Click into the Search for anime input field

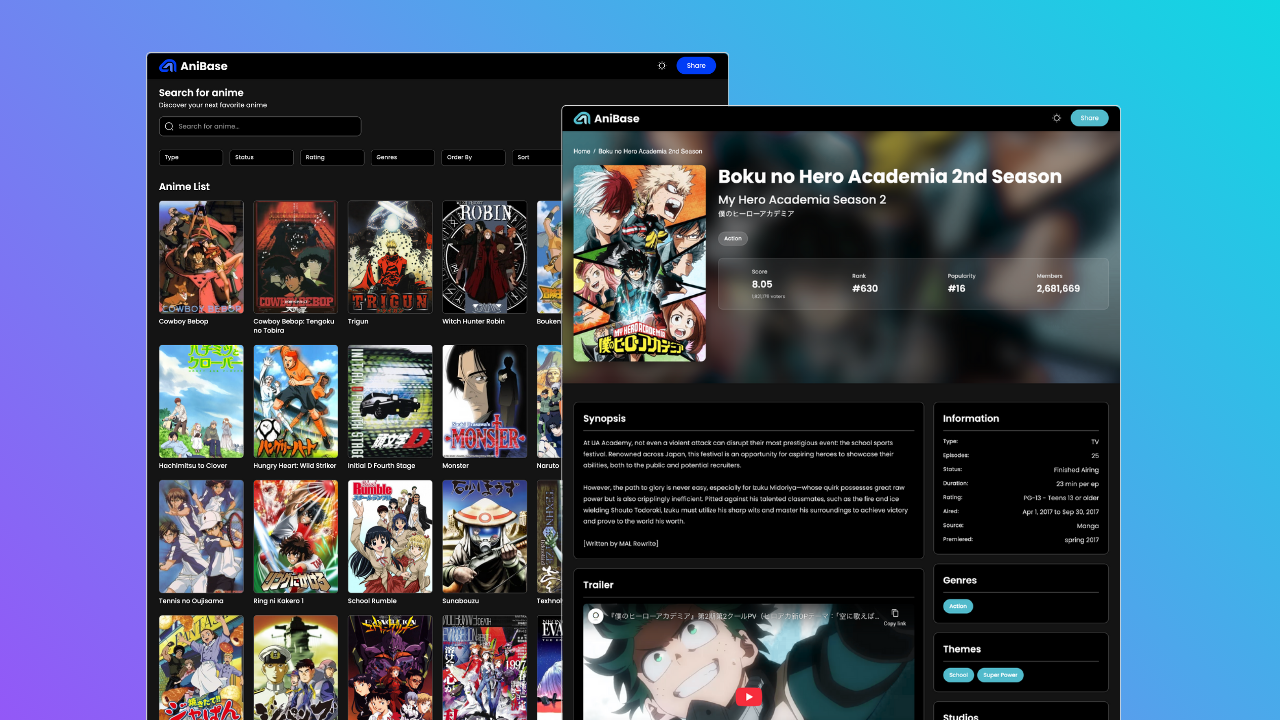coord(265,127)
